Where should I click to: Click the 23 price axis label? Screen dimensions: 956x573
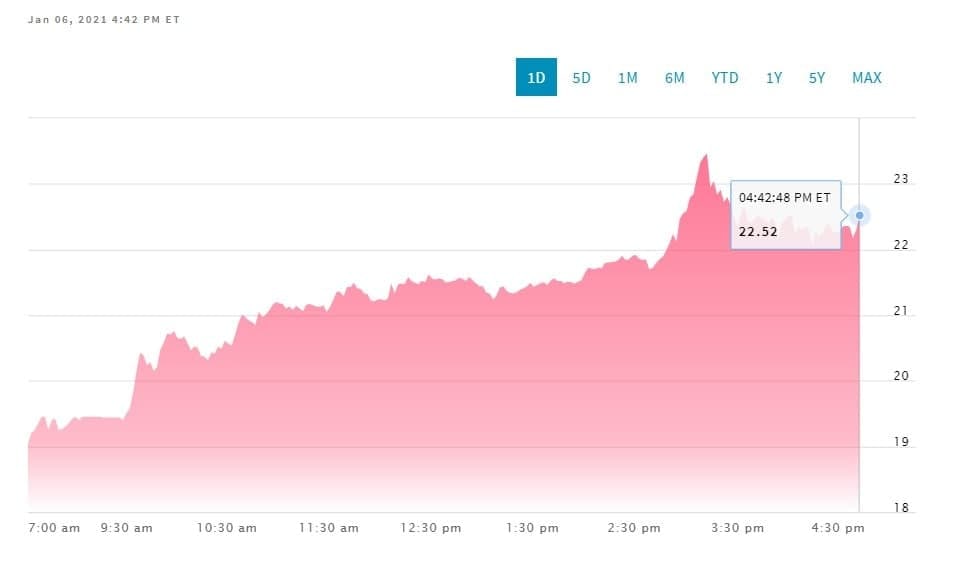click(900, 180)
